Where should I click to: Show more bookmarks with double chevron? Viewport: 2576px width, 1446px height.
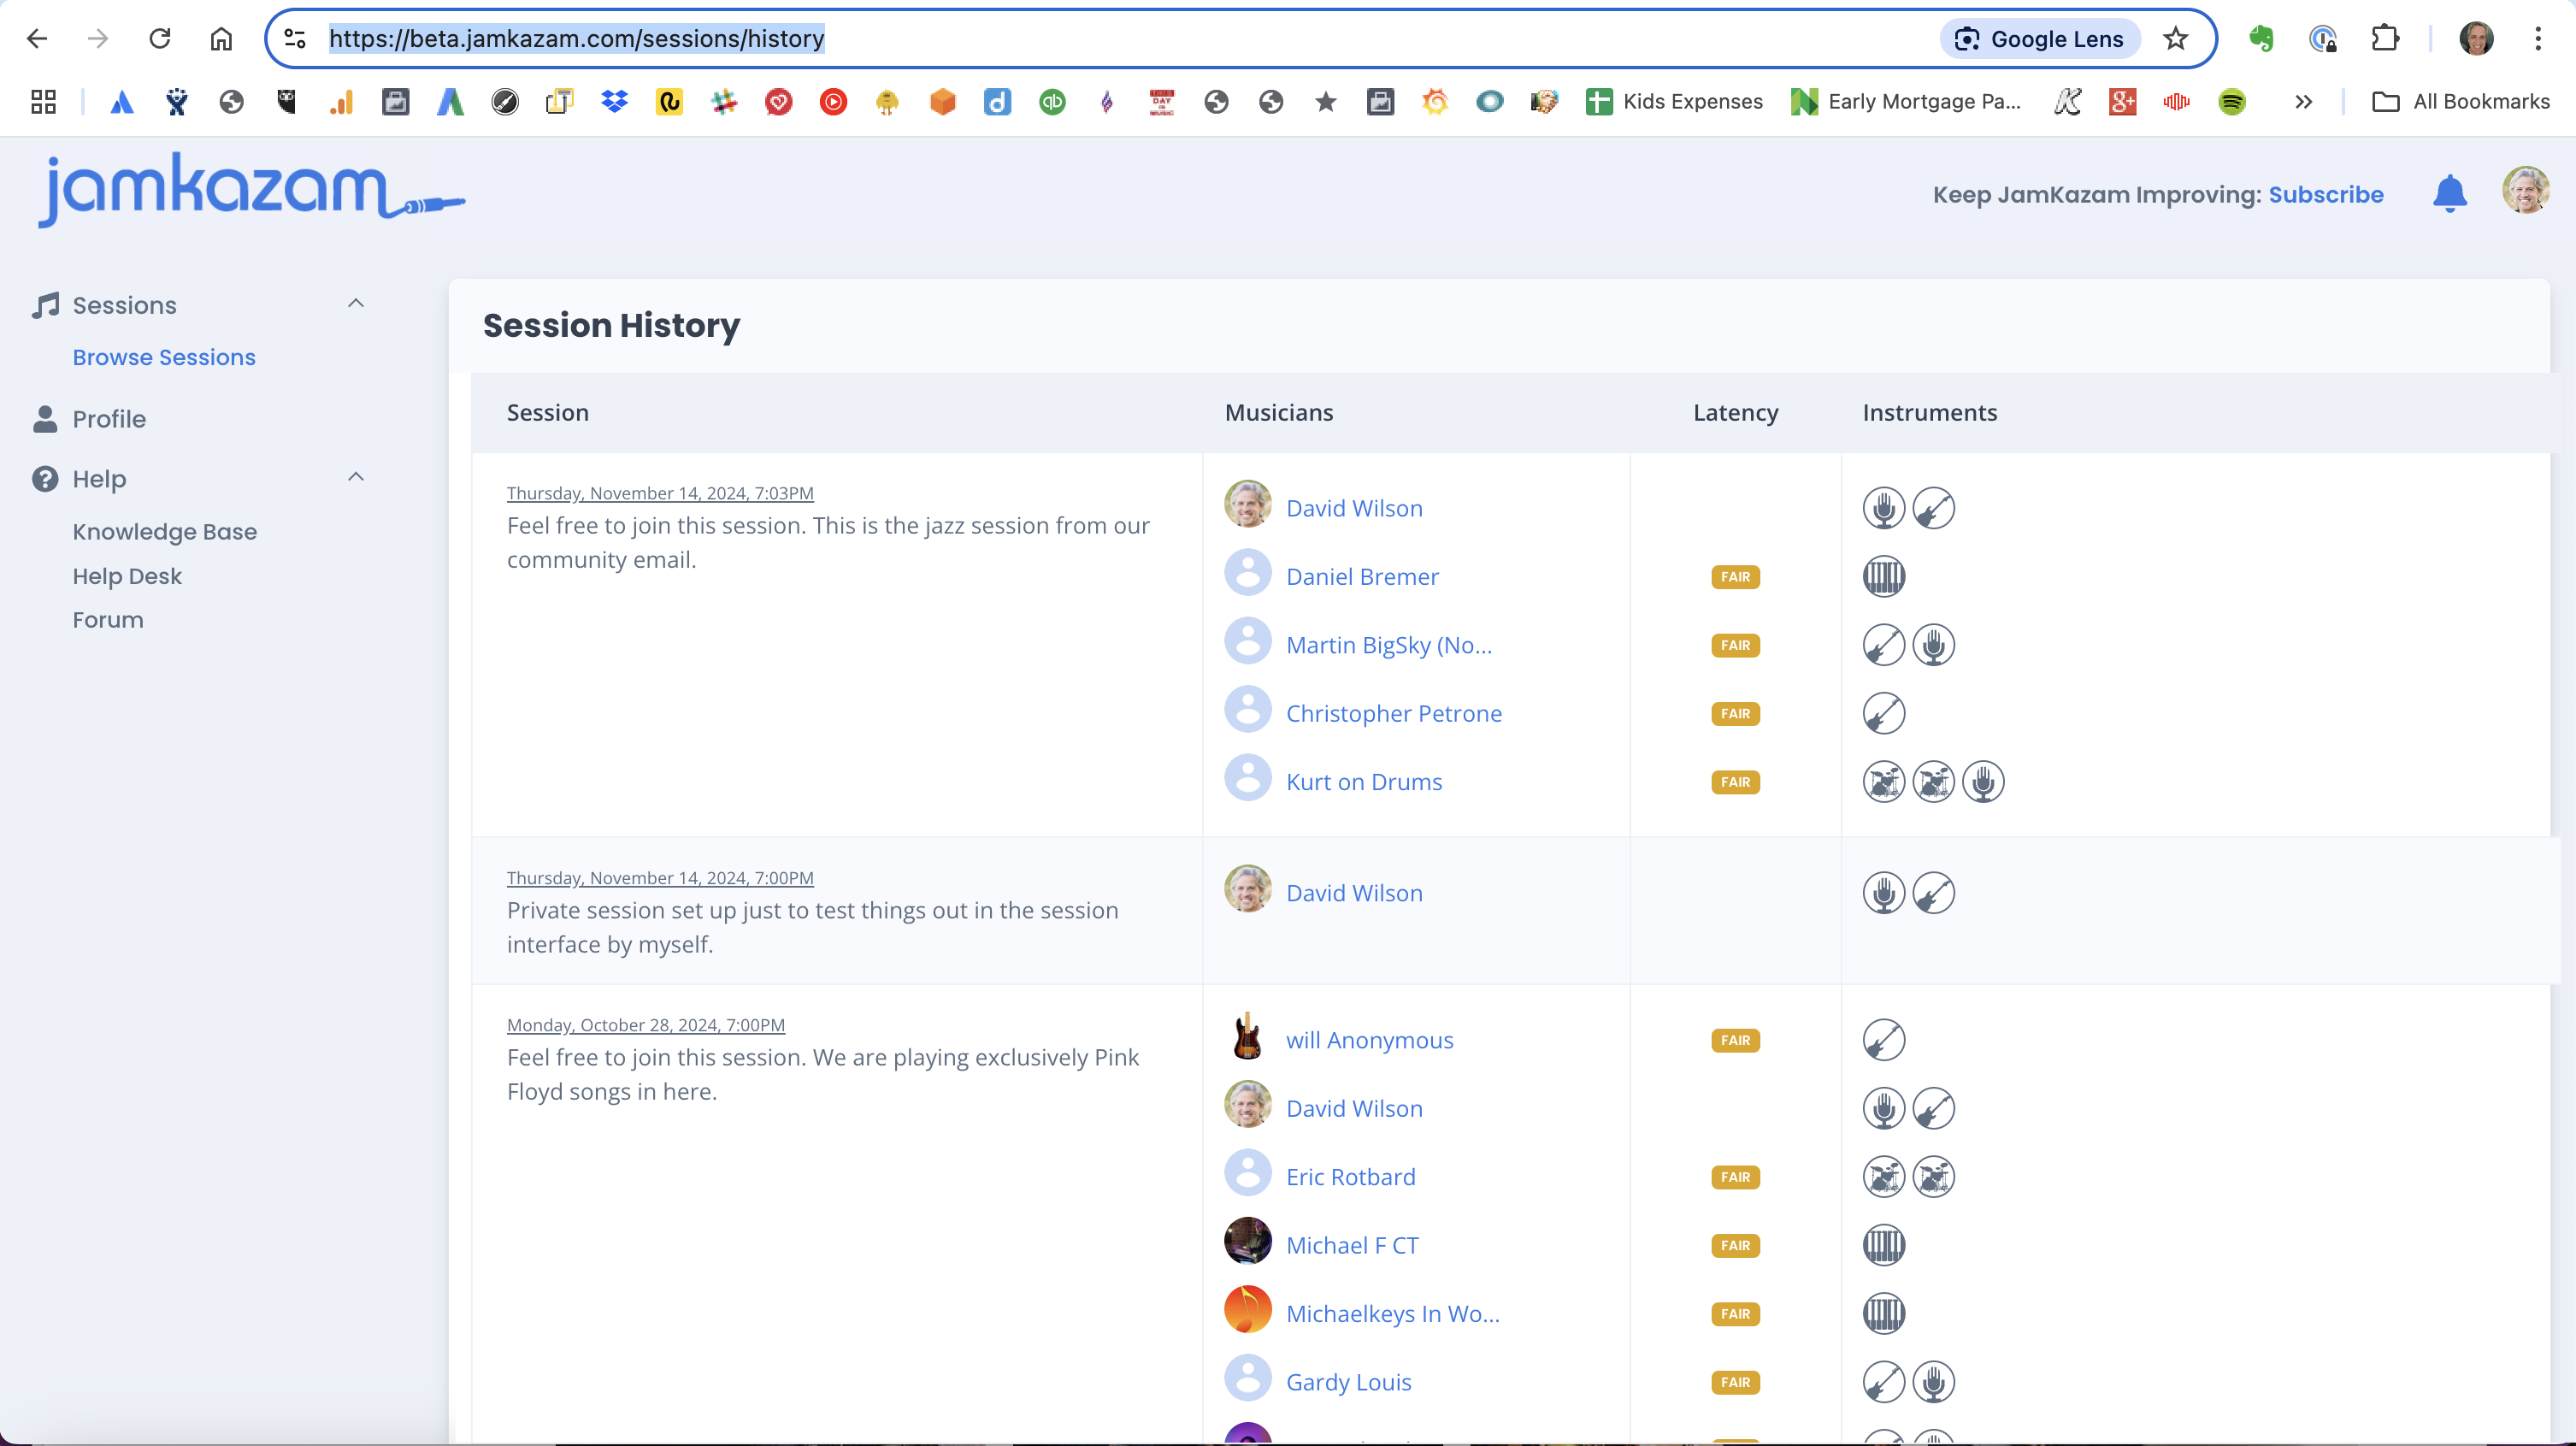point(2303,102)
